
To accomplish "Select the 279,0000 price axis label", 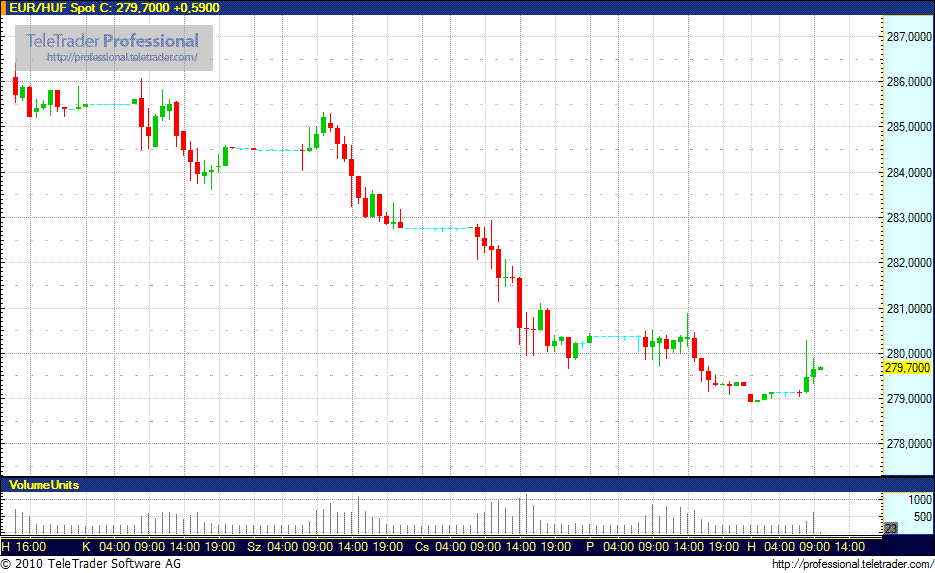I will click(909, 398).
